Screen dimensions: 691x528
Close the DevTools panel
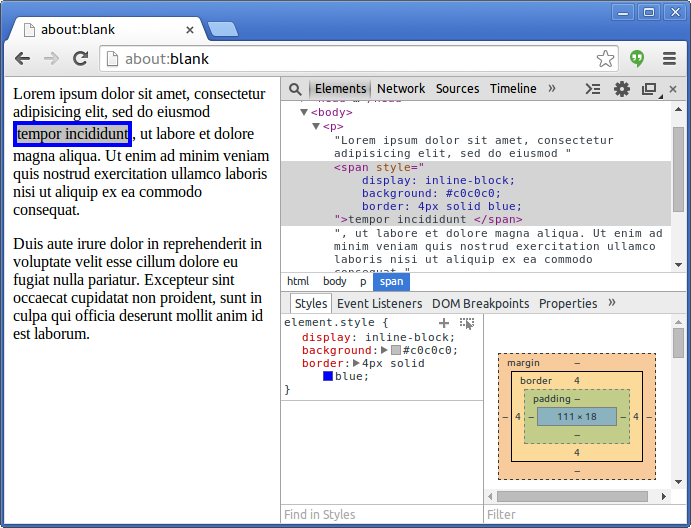pyautogui.click(x=673, y=89)
